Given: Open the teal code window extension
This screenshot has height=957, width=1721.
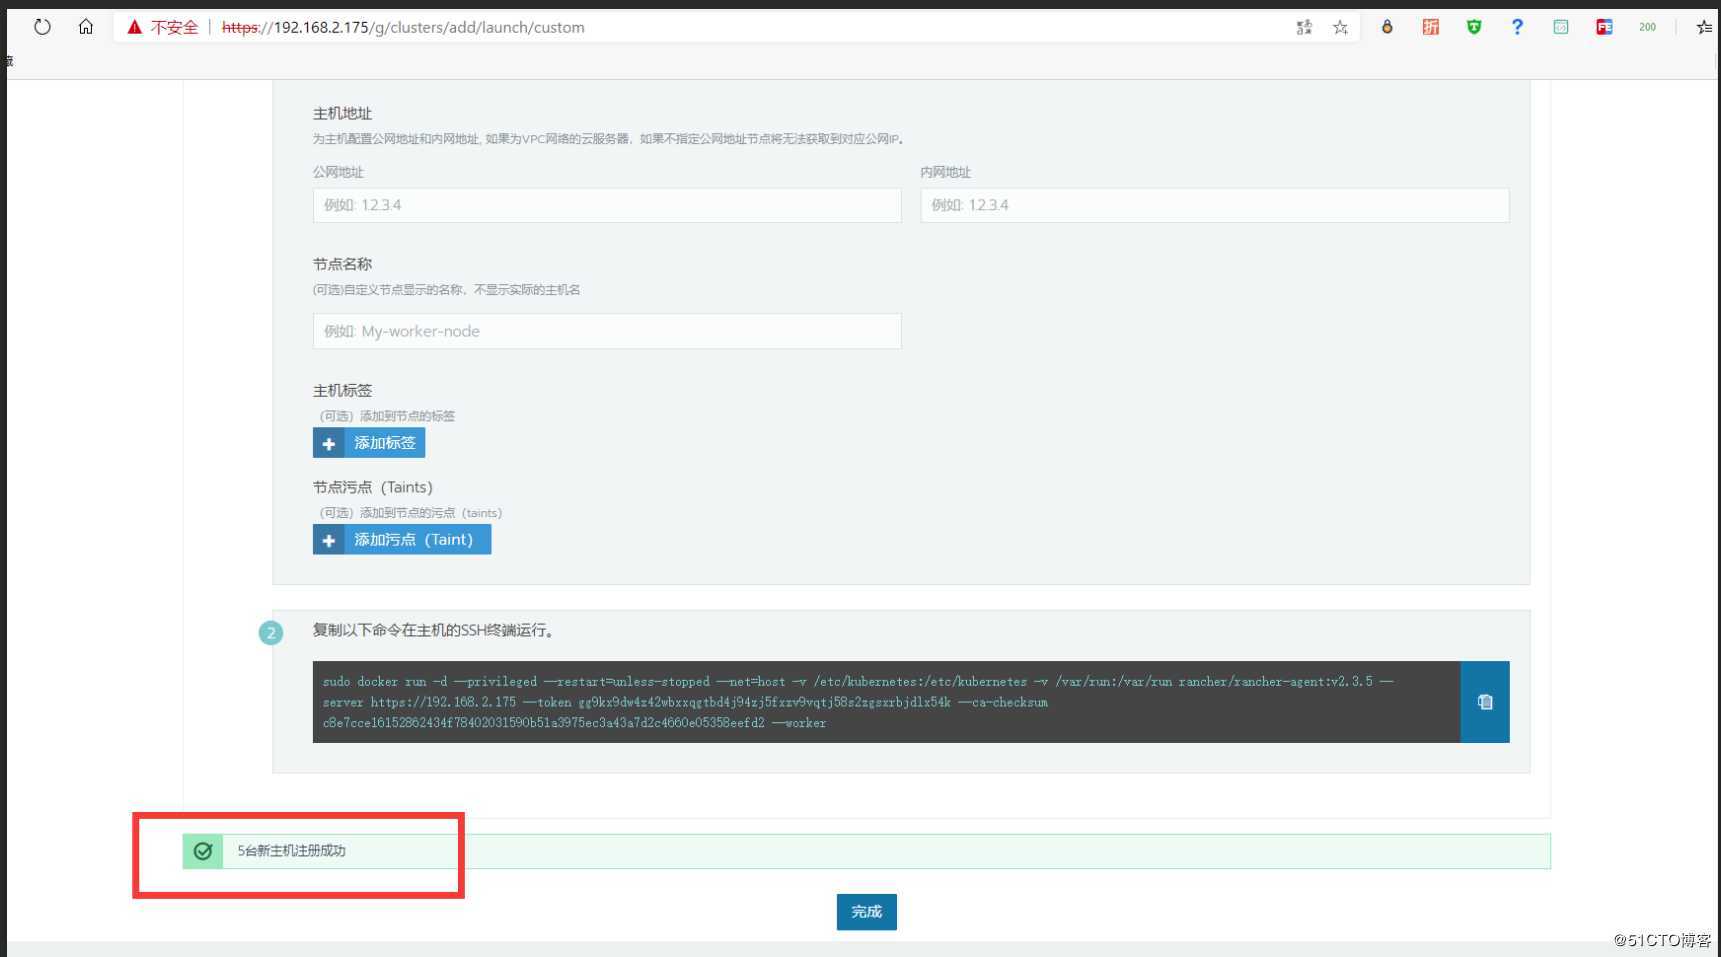Looking at the screenshot, I should (1561, 27).
